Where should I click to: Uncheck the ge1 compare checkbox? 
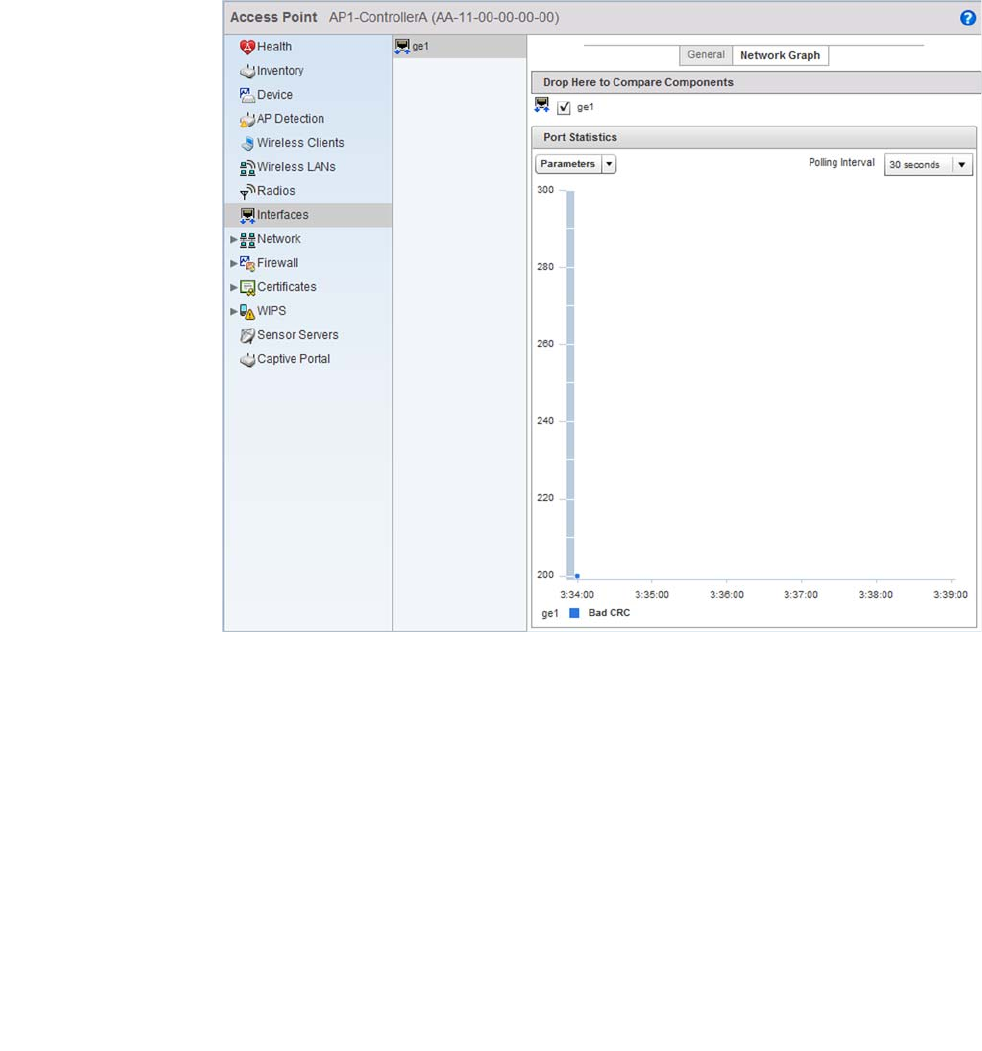pyautogui.click(x=564, y=107)
